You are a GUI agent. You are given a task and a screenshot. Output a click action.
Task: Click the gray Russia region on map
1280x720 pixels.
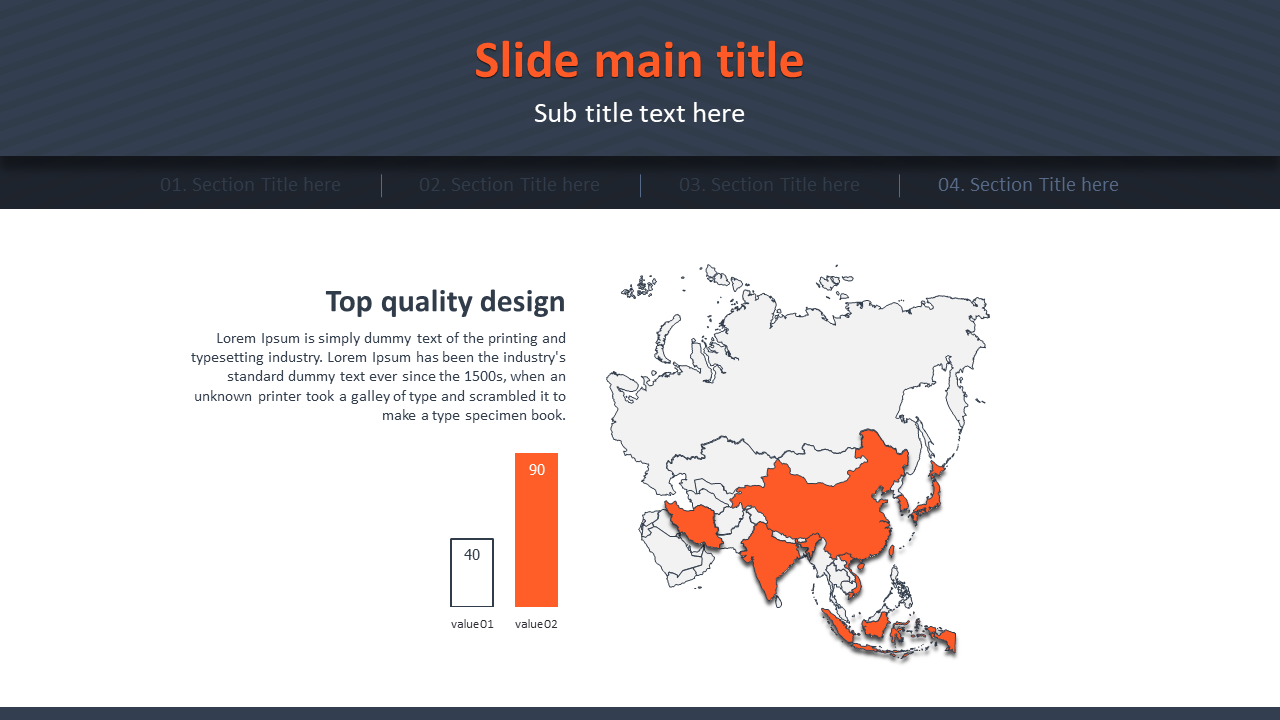(800, 370)
